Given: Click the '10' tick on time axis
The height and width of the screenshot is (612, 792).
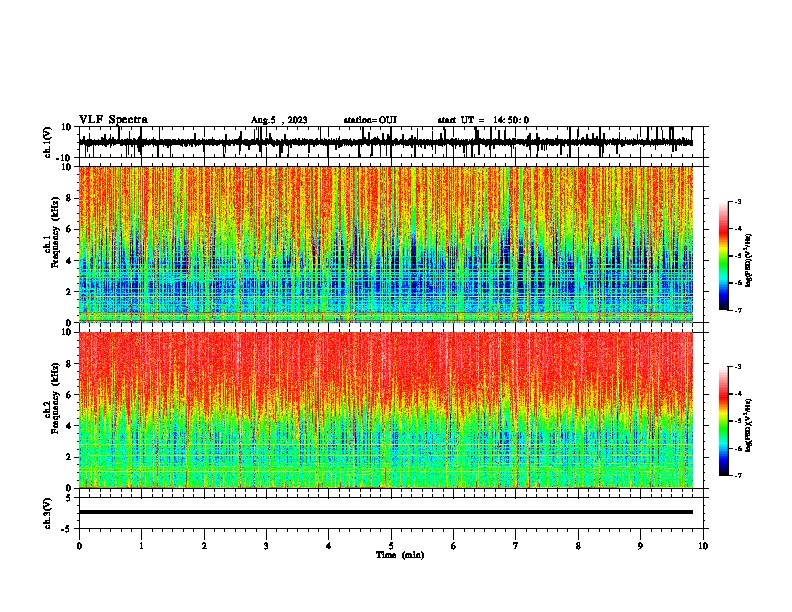Looking at the screenshot, I should tap(703, 546).
